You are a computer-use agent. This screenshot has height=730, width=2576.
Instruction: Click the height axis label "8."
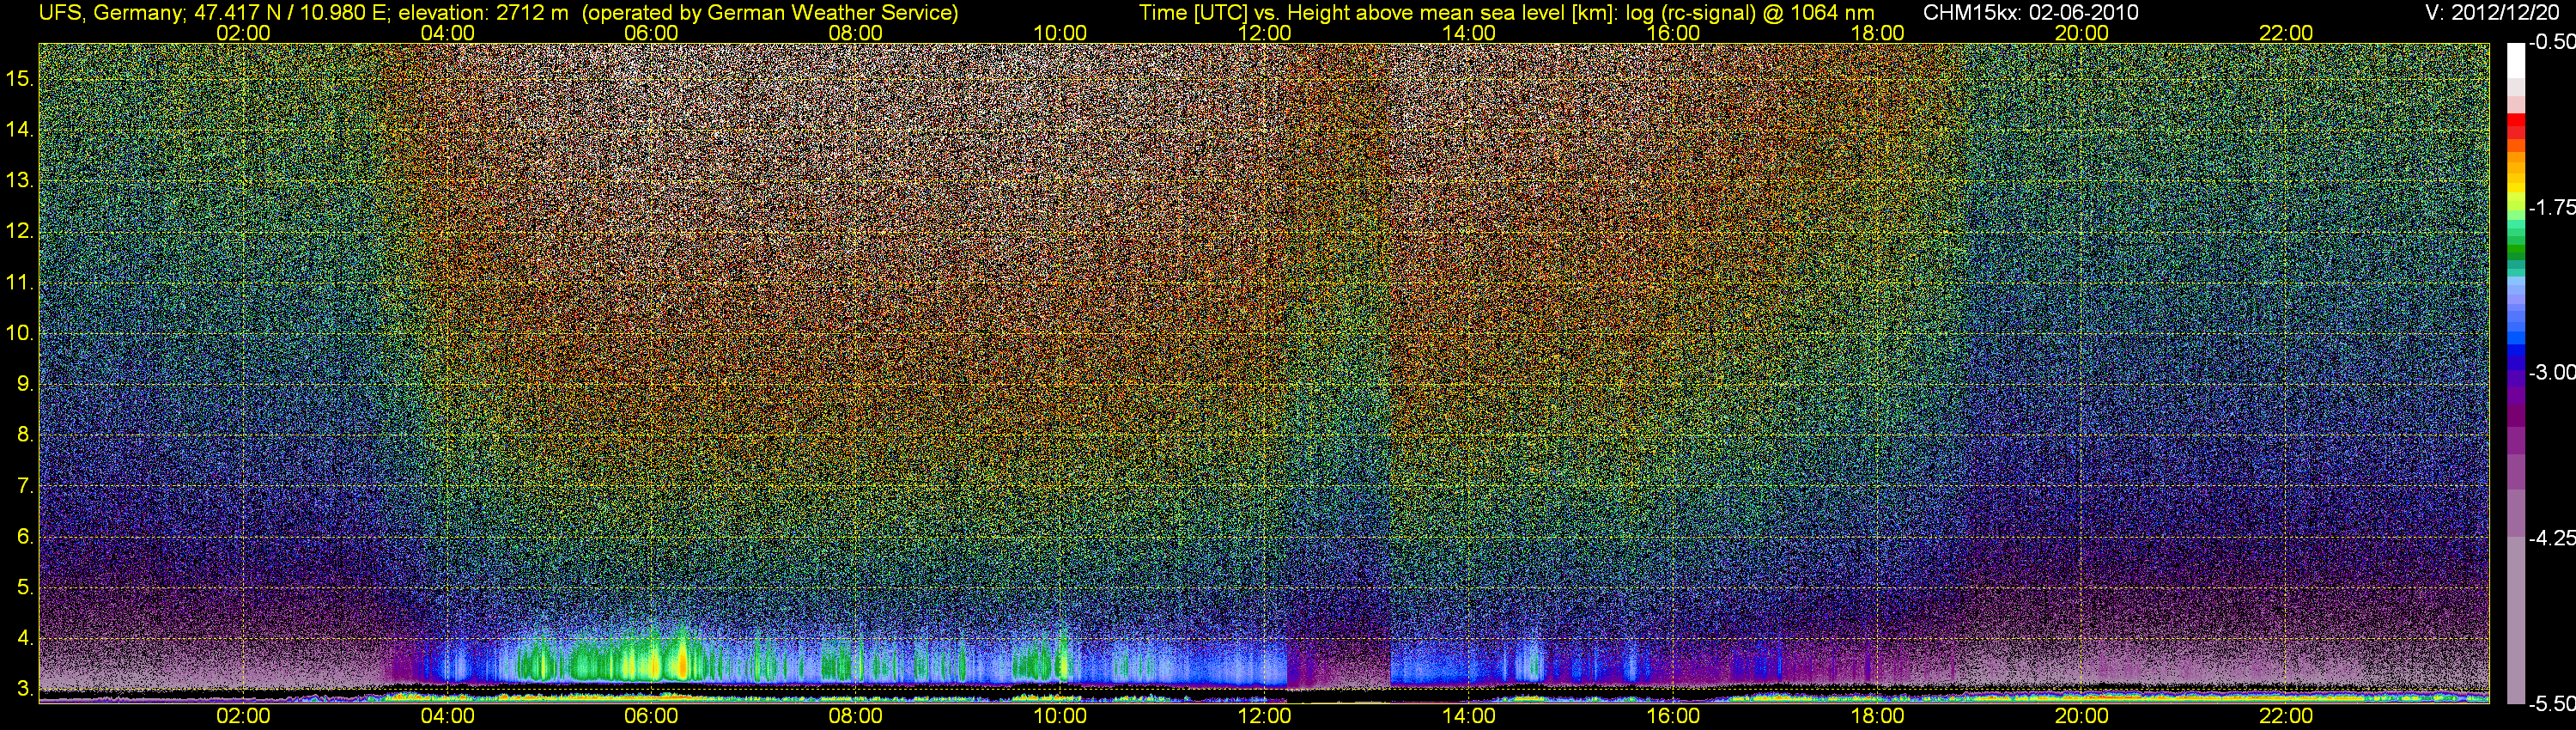click(25, 435)
